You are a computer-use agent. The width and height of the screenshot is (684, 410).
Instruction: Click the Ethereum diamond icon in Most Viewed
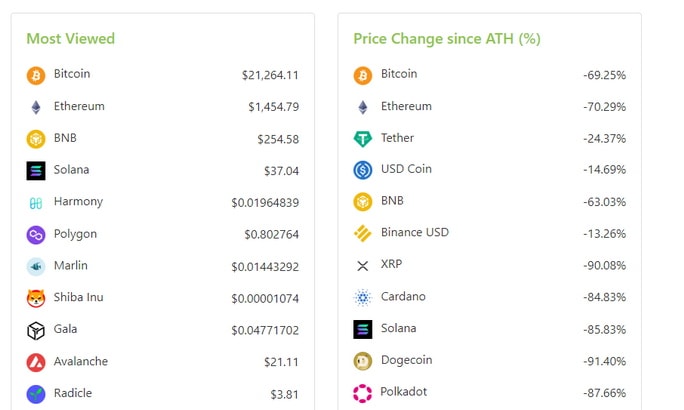point(36,107)
